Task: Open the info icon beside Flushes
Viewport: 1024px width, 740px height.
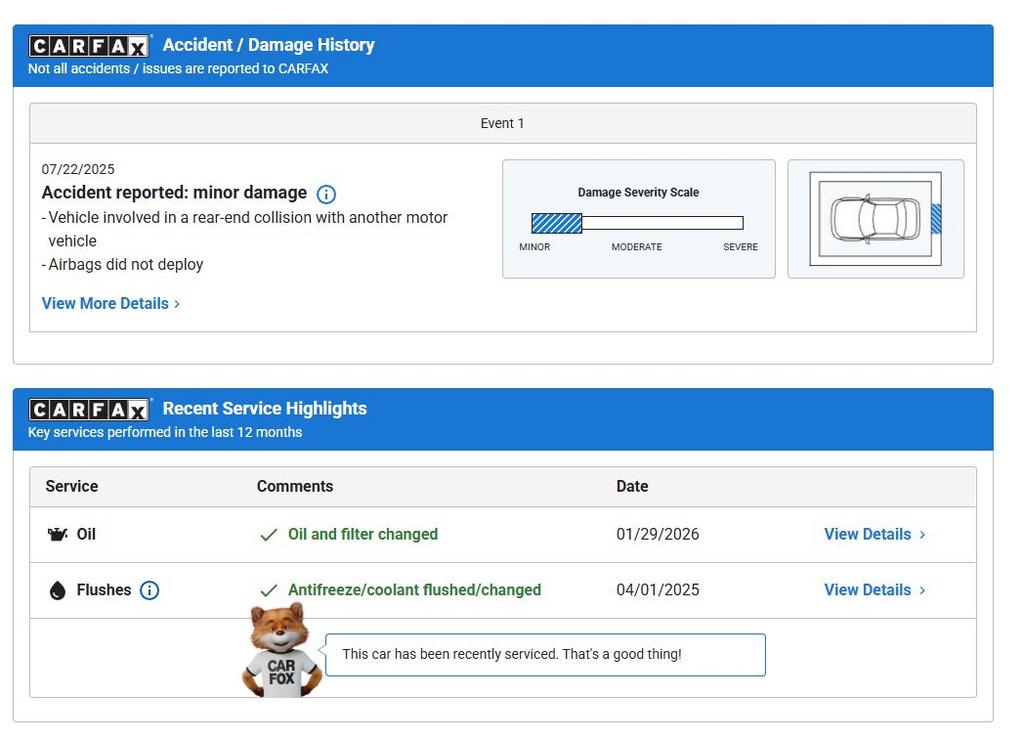Action: click(x=149, y=591)
